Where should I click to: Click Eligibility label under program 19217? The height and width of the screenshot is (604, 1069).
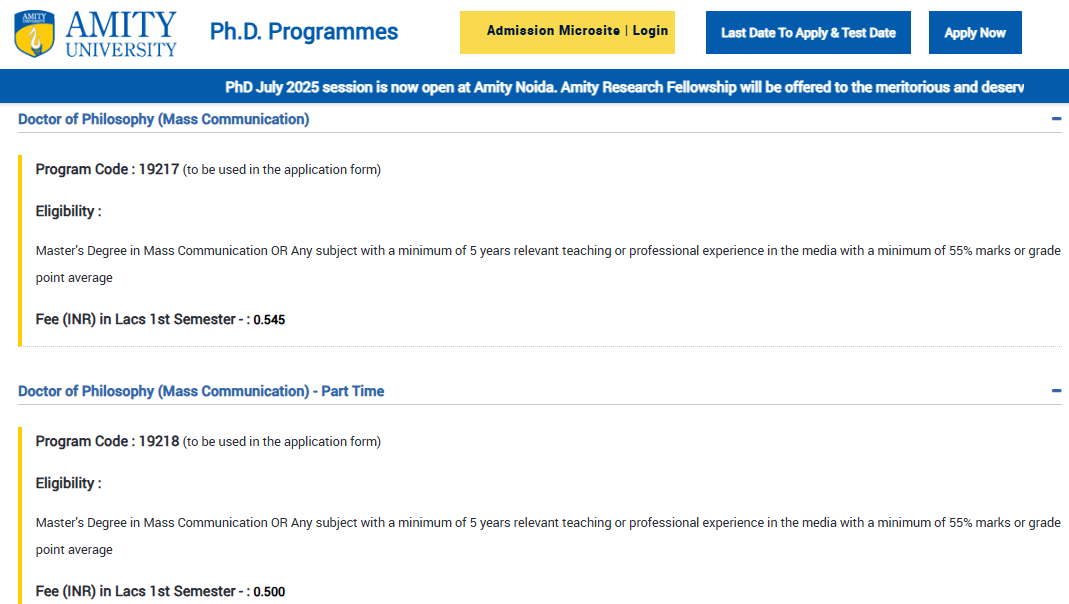click(x=68, y=211)
